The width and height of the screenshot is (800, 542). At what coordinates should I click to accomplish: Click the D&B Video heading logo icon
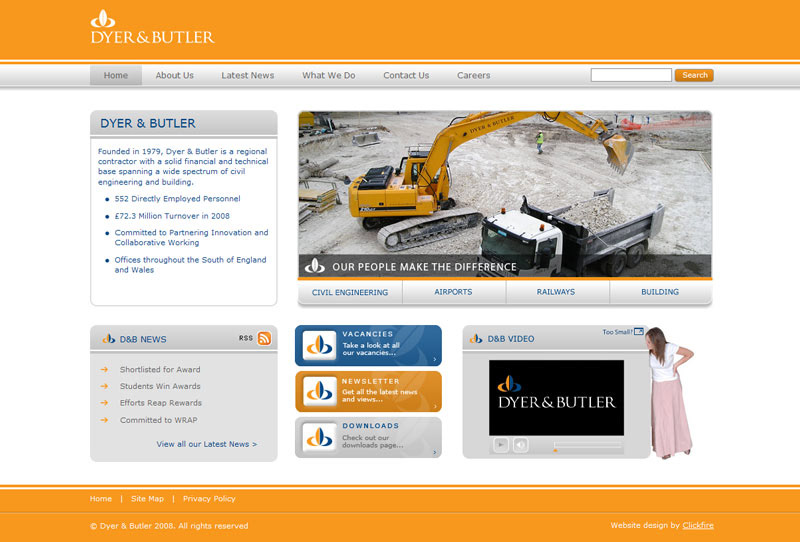click(x=476, y=339)
